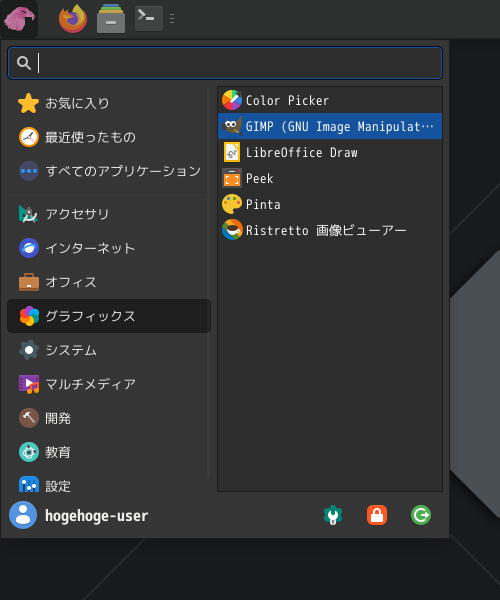Open LibreOffice Draw
Viewport: 500px width, 600px height.
click(x=330, y=152)
